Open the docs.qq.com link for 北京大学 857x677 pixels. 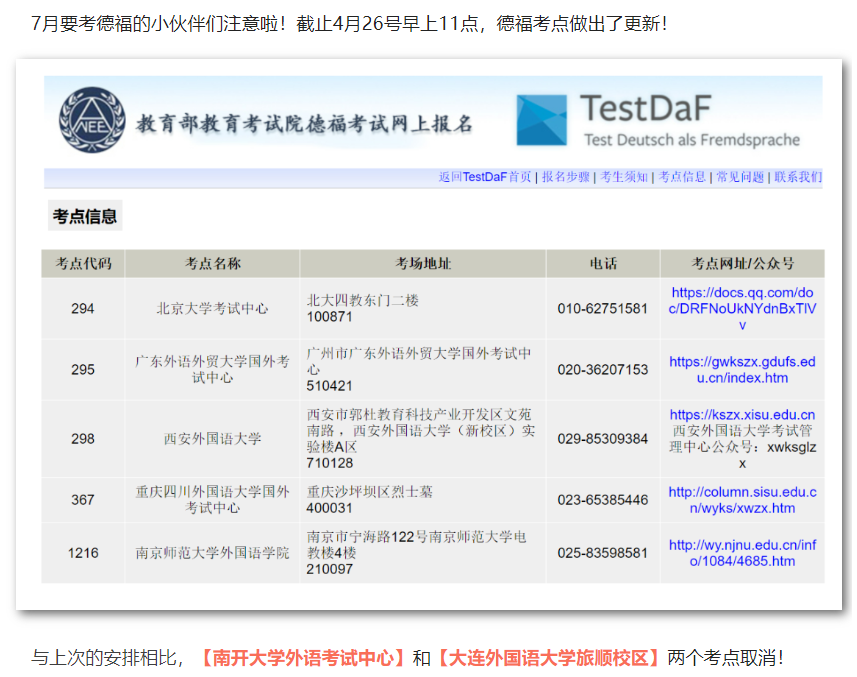(742, 309)
